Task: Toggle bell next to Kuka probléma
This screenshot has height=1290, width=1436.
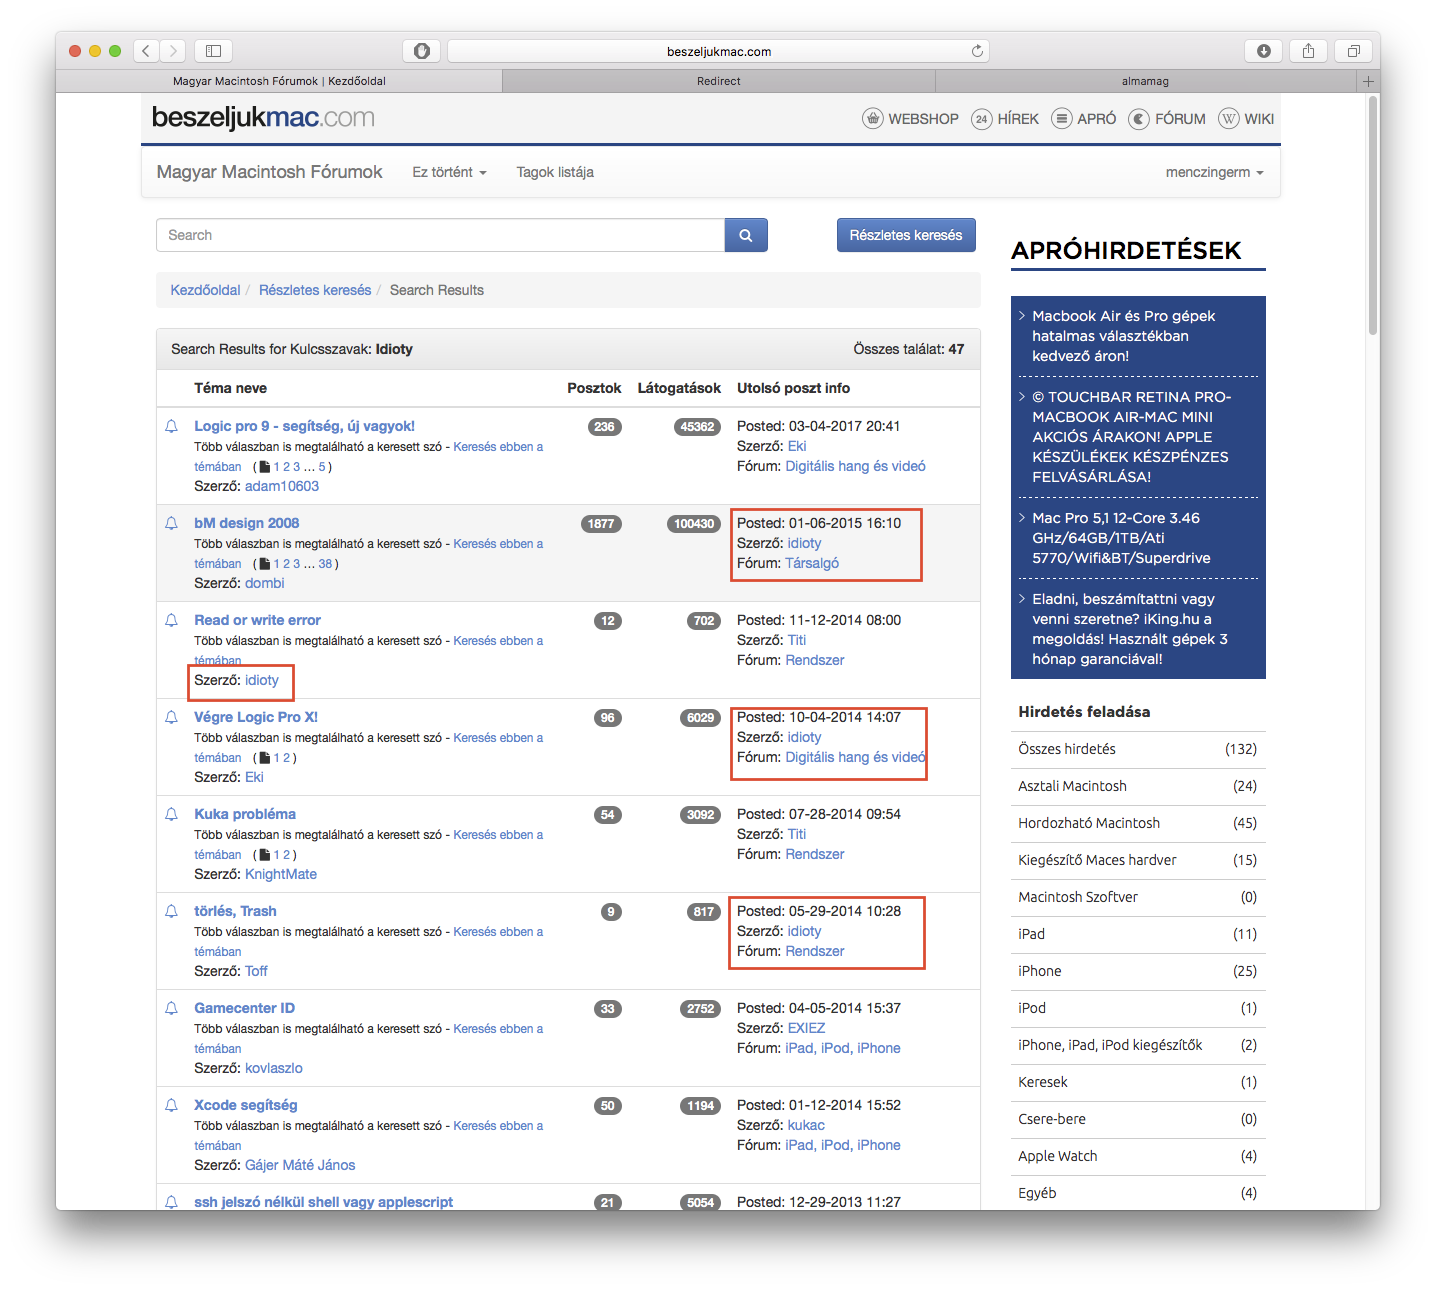Action: click(172, 815)
